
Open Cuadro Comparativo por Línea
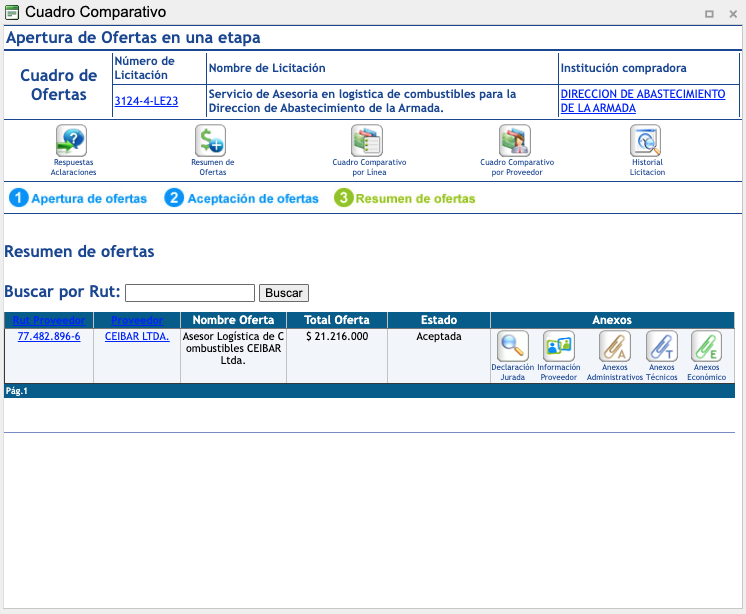click(367, 141)
